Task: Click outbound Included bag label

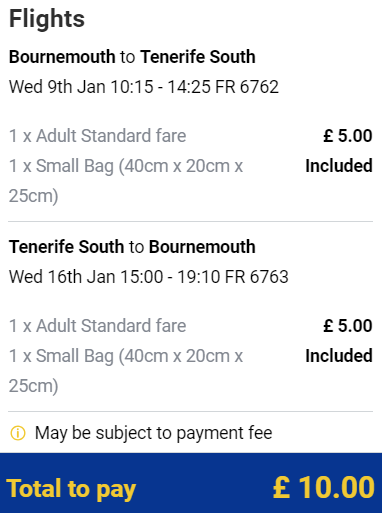Action: [339, 166]
